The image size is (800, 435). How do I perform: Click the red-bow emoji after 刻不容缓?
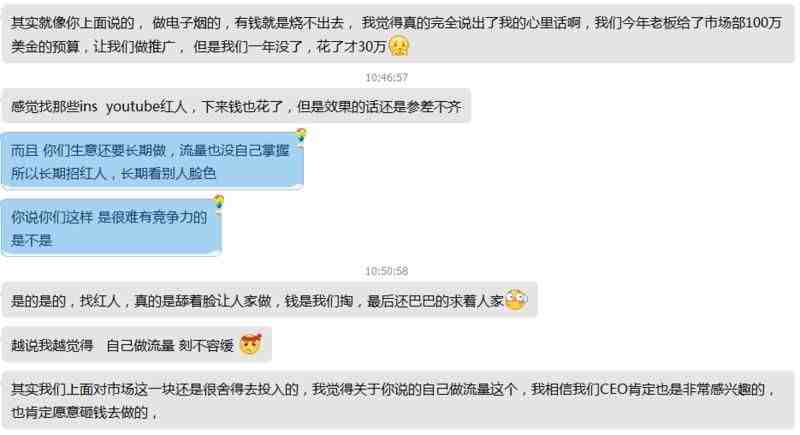coord(251,344)
